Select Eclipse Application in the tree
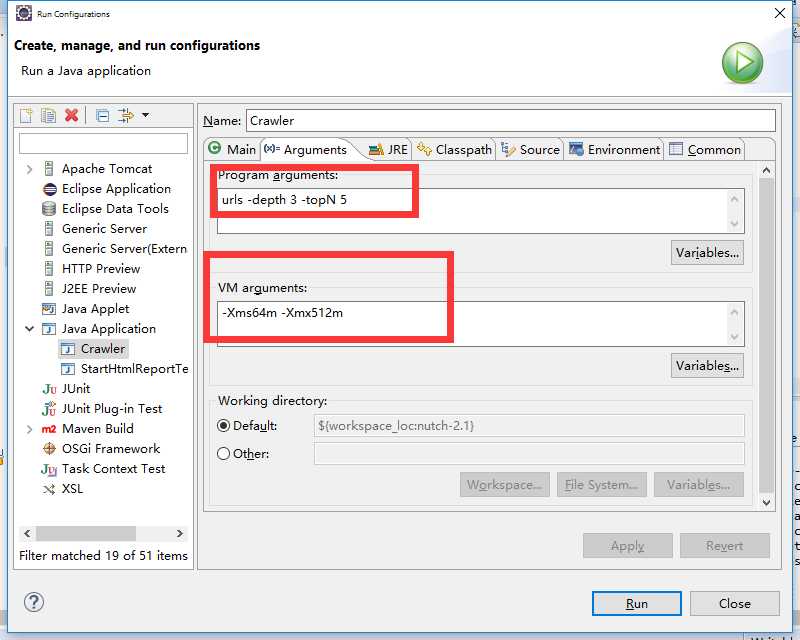 [x=116, y=189]
